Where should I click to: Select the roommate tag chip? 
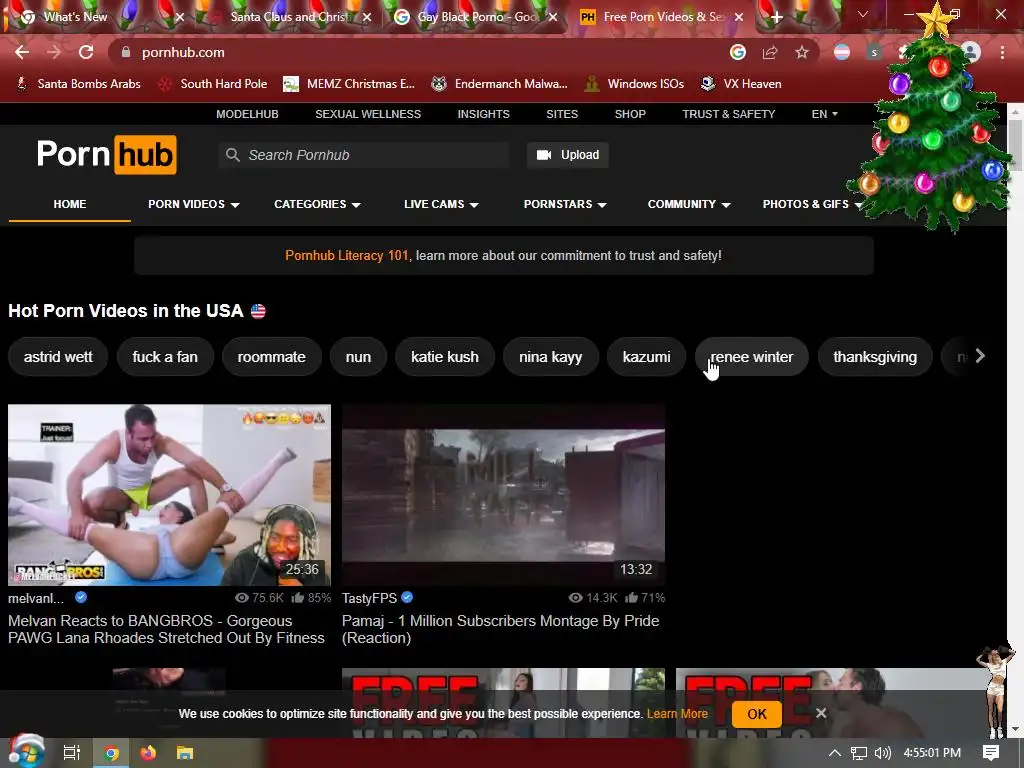click(272, 357)
